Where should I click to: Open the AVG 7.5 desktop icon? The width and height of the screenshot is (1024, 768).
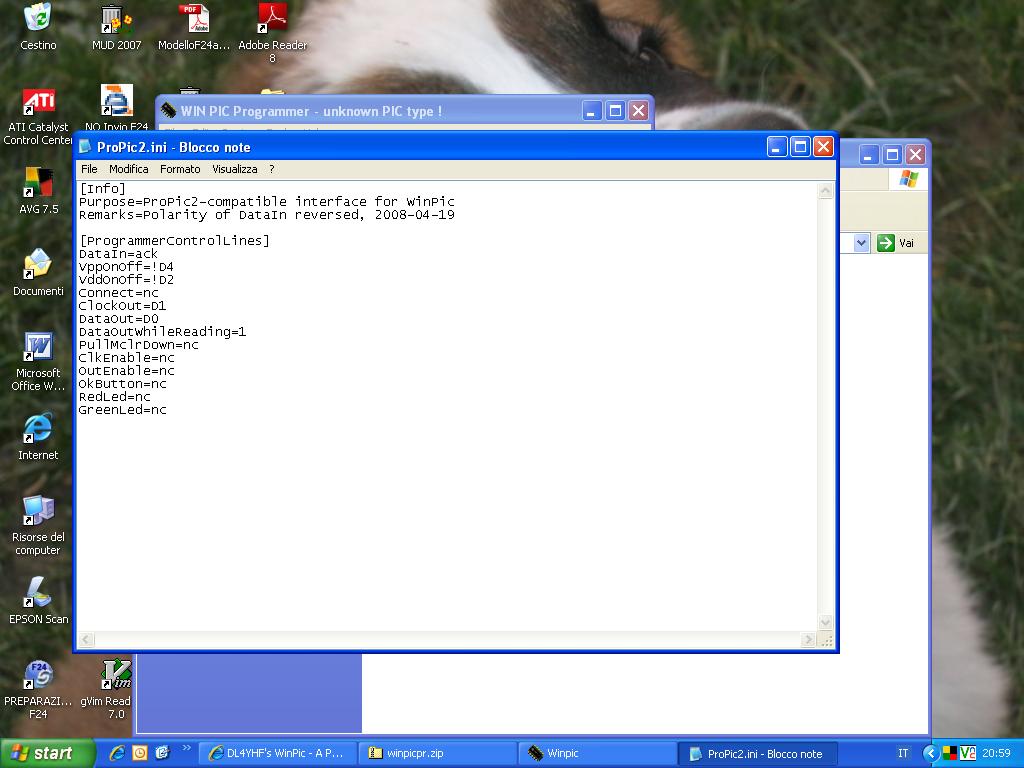pos(38,184)
